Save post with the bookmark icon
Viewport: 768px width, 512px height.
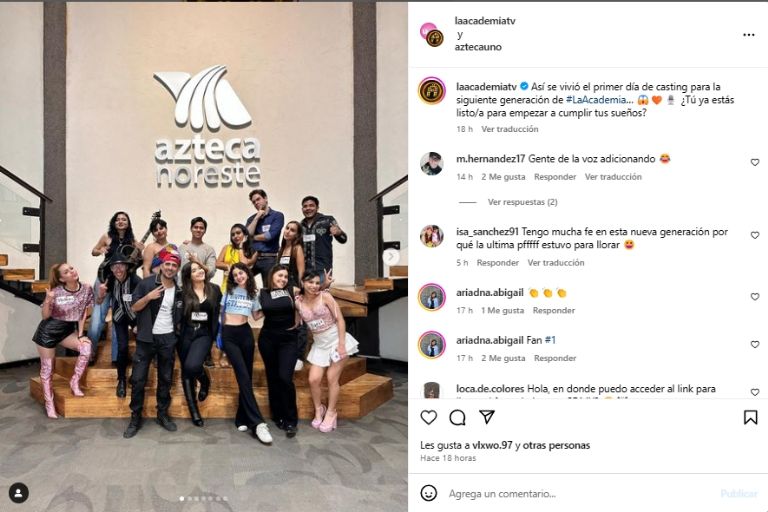click(x=750, y=417)
